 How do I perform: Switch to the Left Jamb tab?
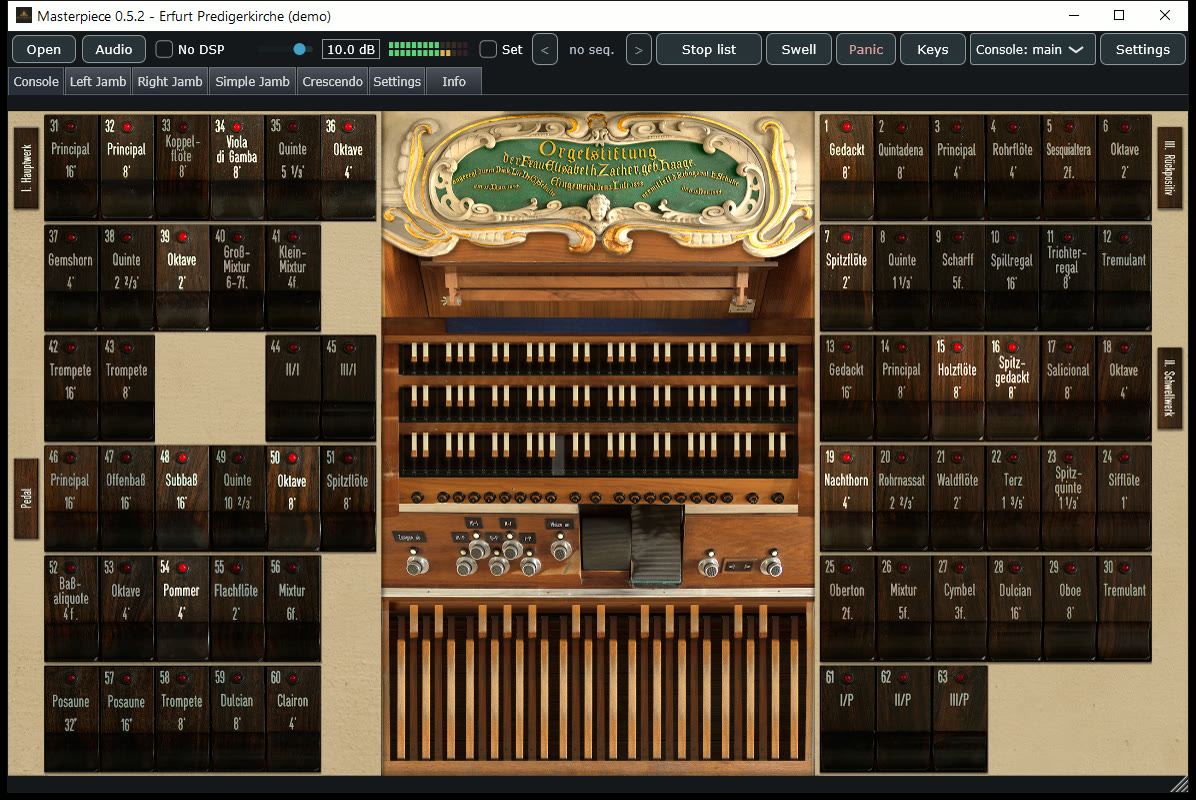98,82
